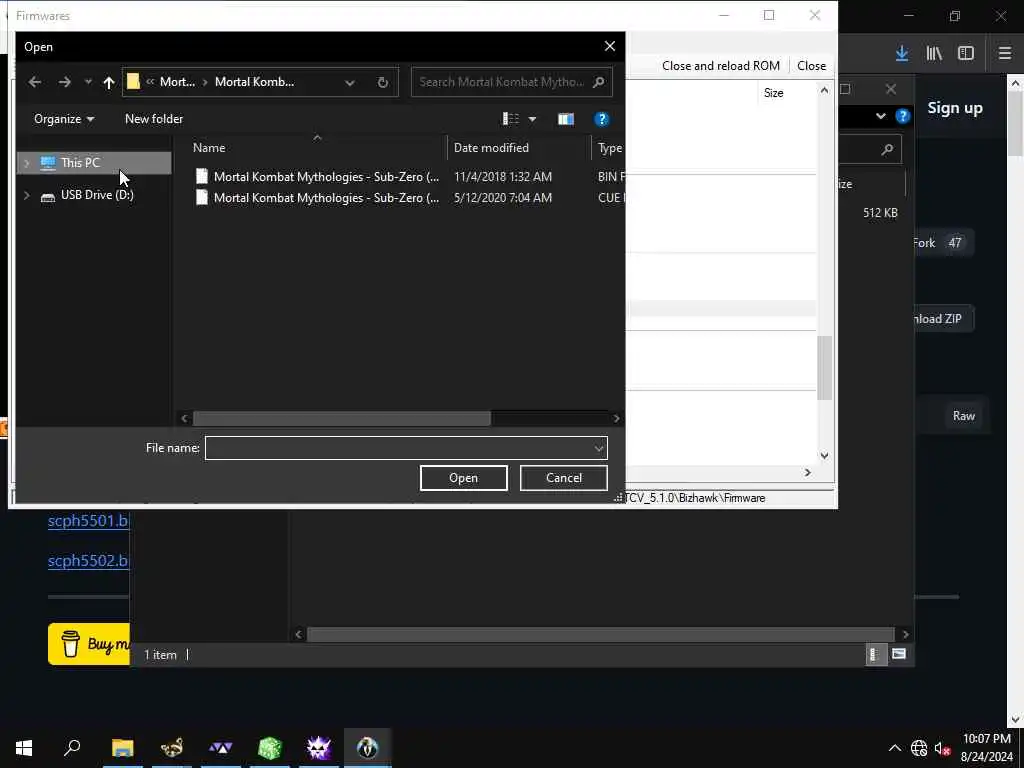
Task: Switch Explorer window to details view icon
Action: [x=874, y=654]
